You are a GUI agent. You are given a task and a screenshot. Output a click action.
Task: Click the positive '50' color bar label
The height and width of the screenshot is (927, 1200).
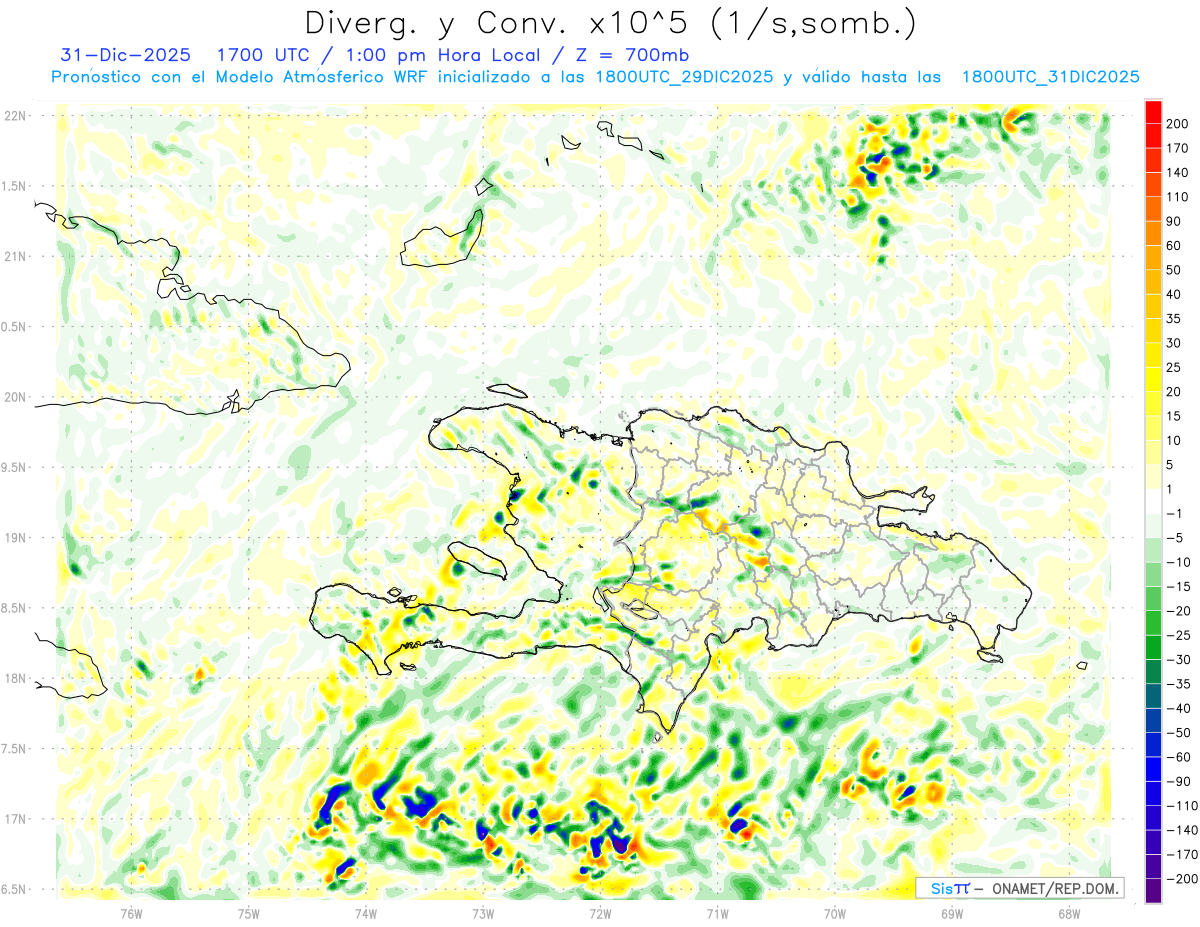click(1175, 270)
